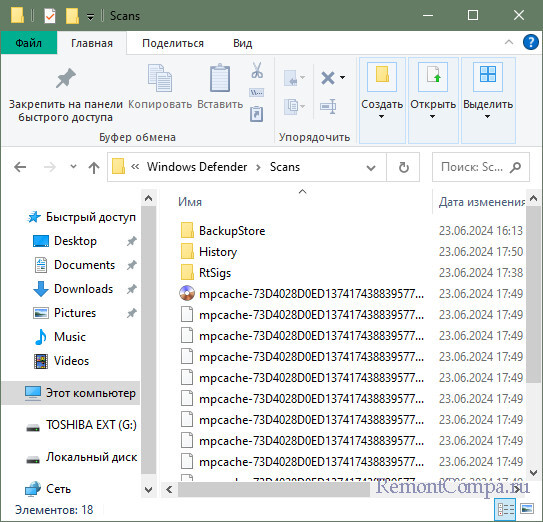This screenshot has height=522, width=543.
Task: Switch to the Поделиться ribbon tab
Action: pyautogui.click(x=173, y=43)
